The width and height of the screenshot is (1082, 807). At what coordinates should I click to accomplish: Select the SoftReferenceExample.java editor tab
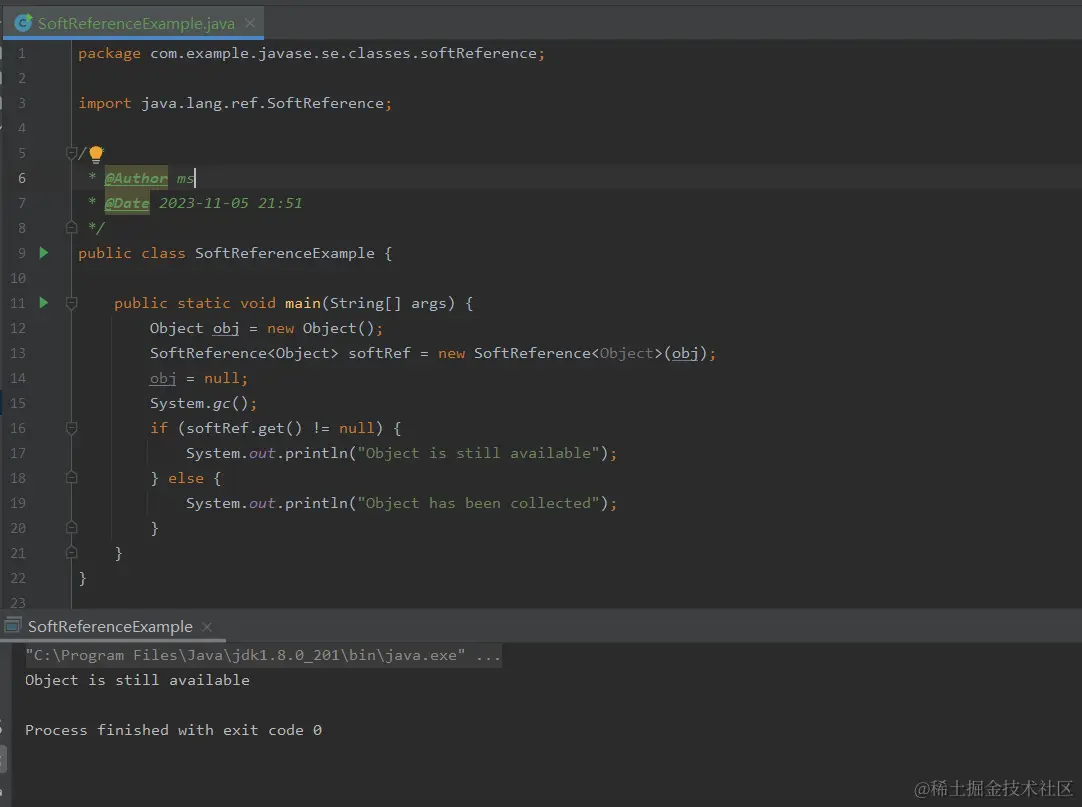click(135, 23)
